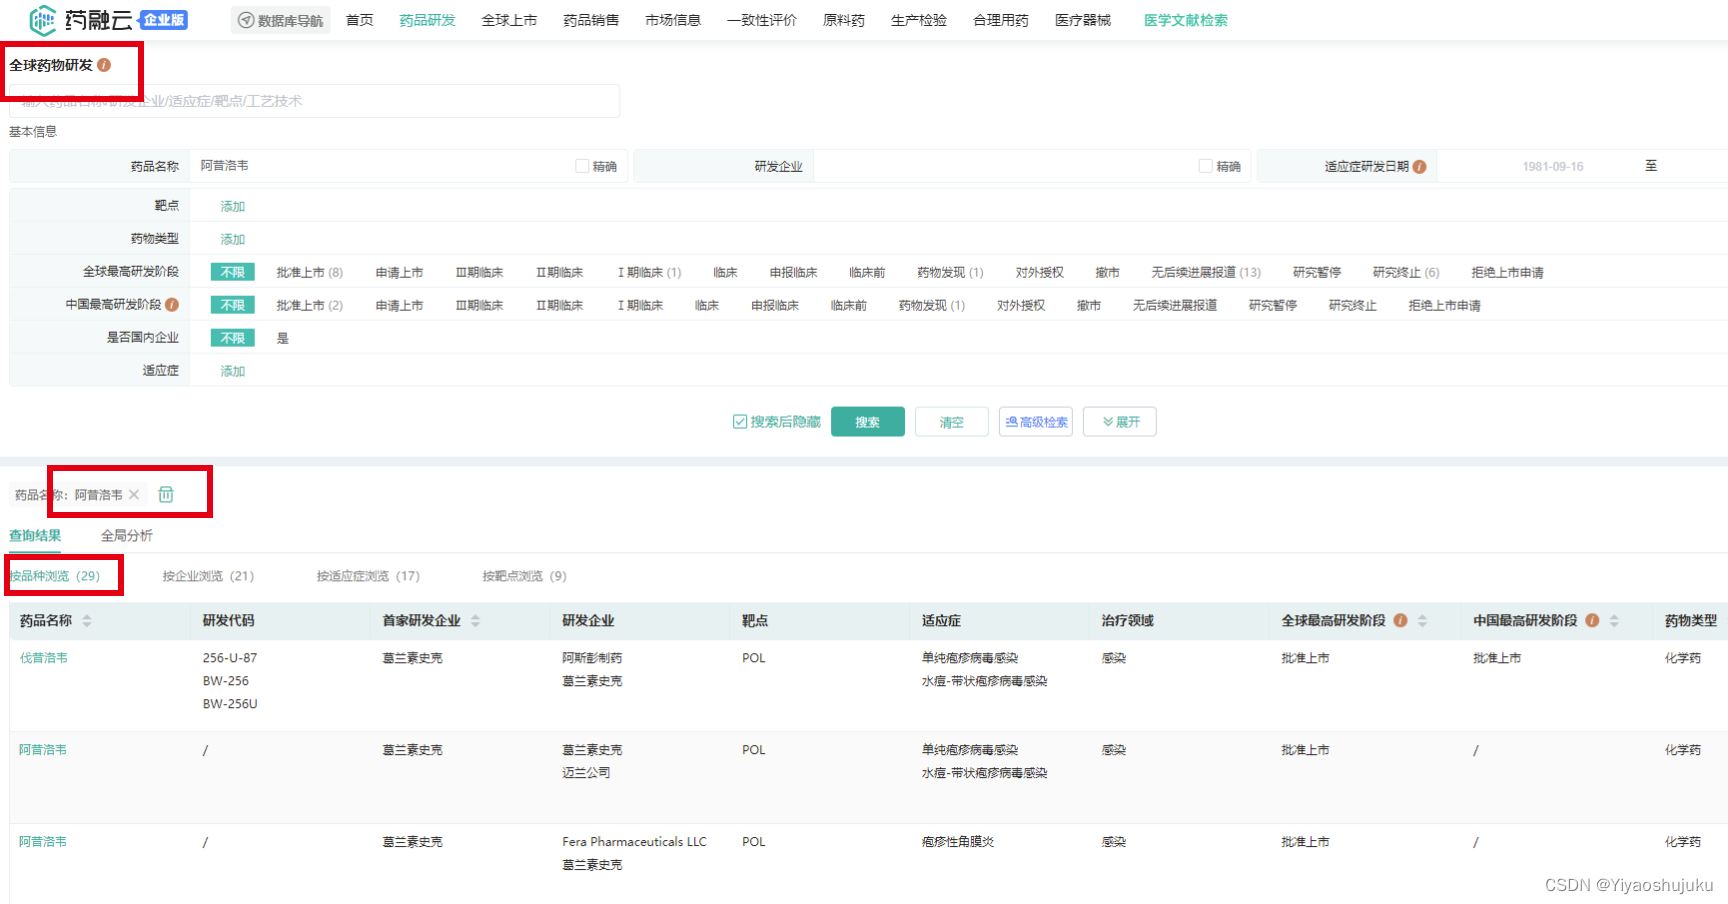
Task: Sort by 中国最高研发阶段 column arrows
Action: tap(1614, 621)
